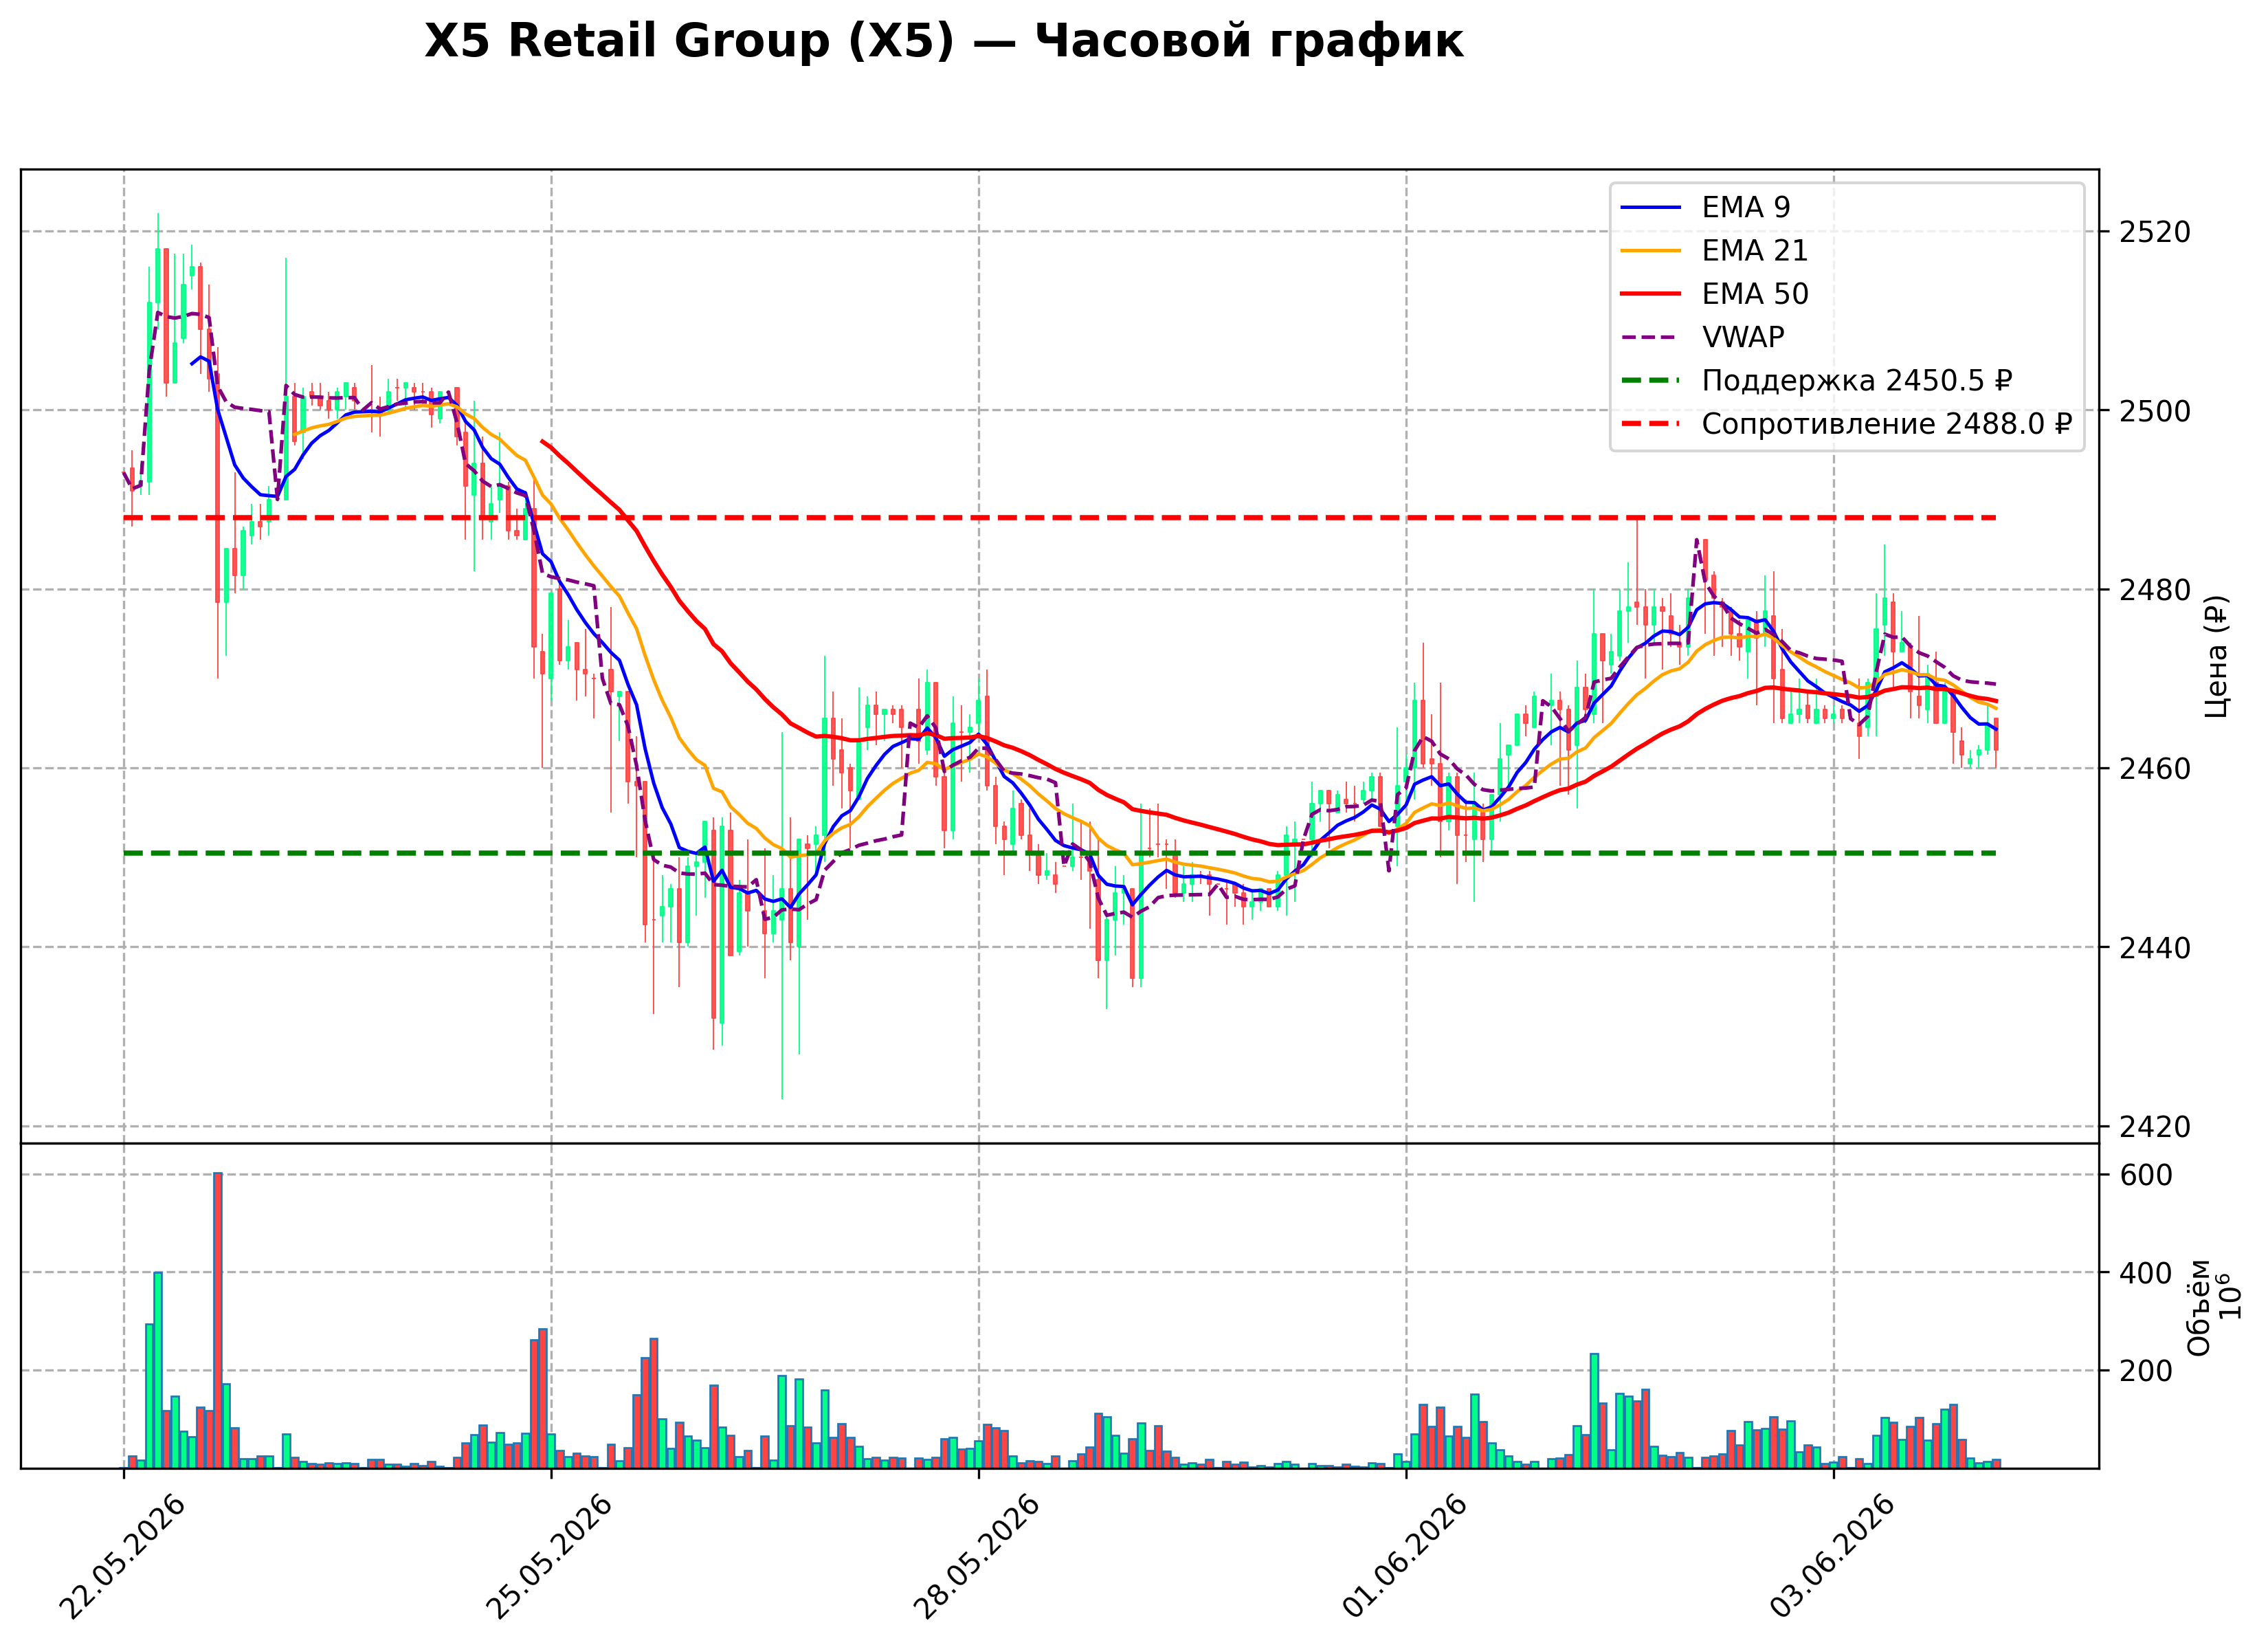Click the 25.05.2026 date label
The image size is (2268, 1645).
pos(549,1557)
